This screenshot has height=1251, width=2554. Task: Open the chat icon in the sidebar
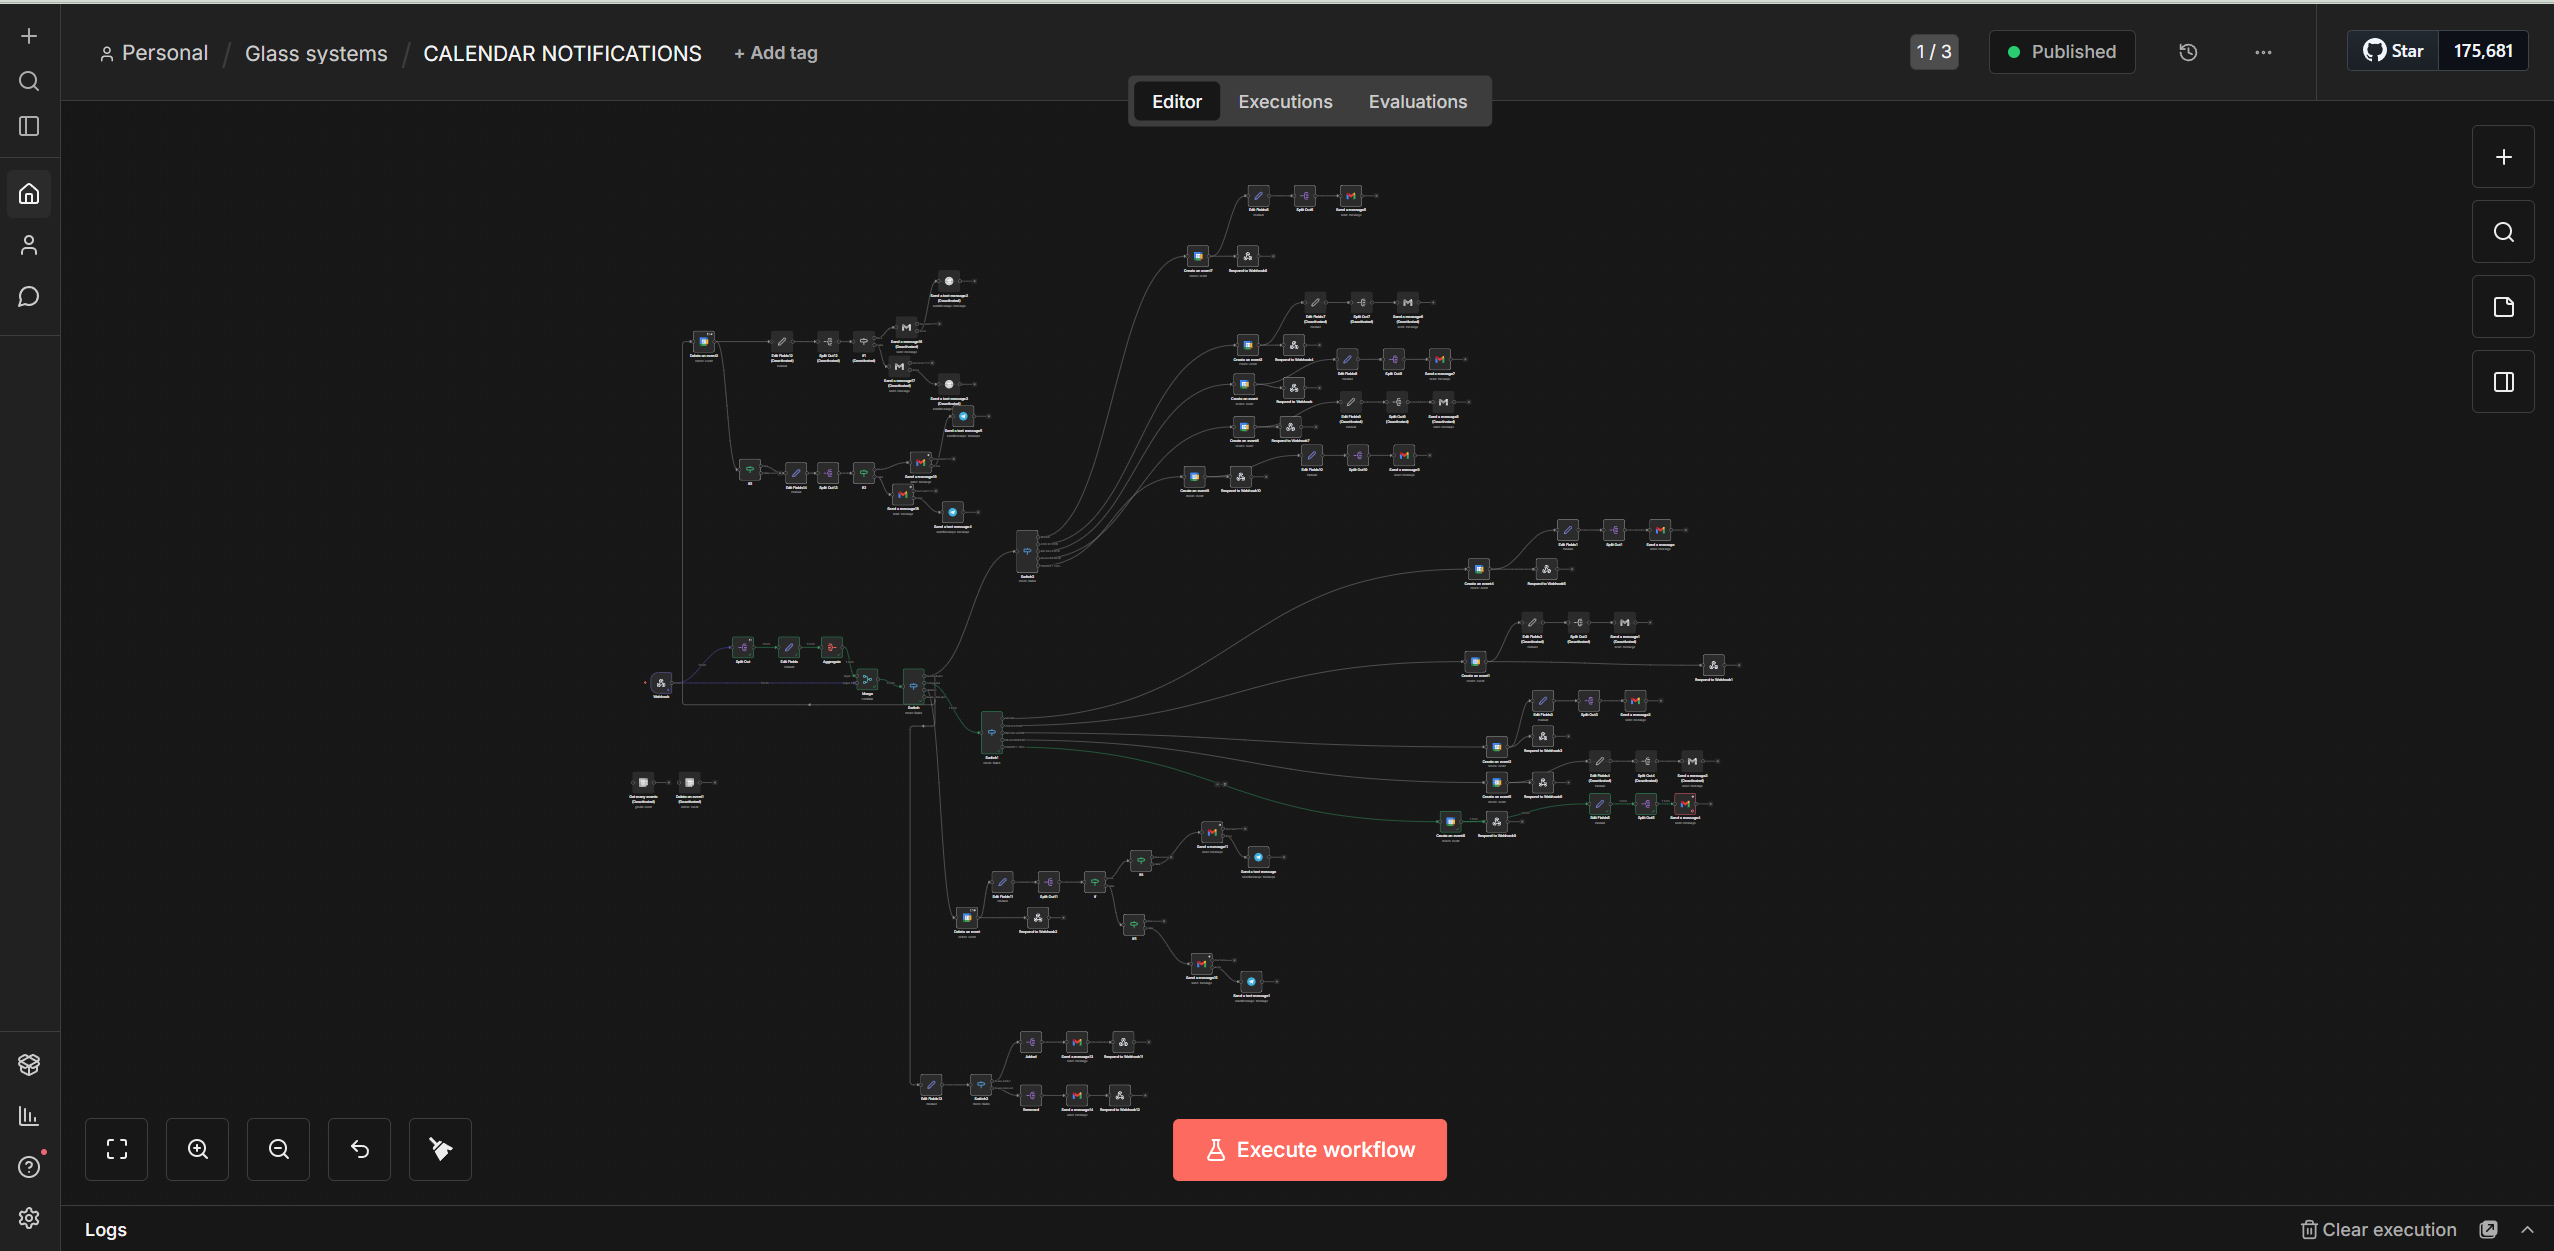click(29, 297)
